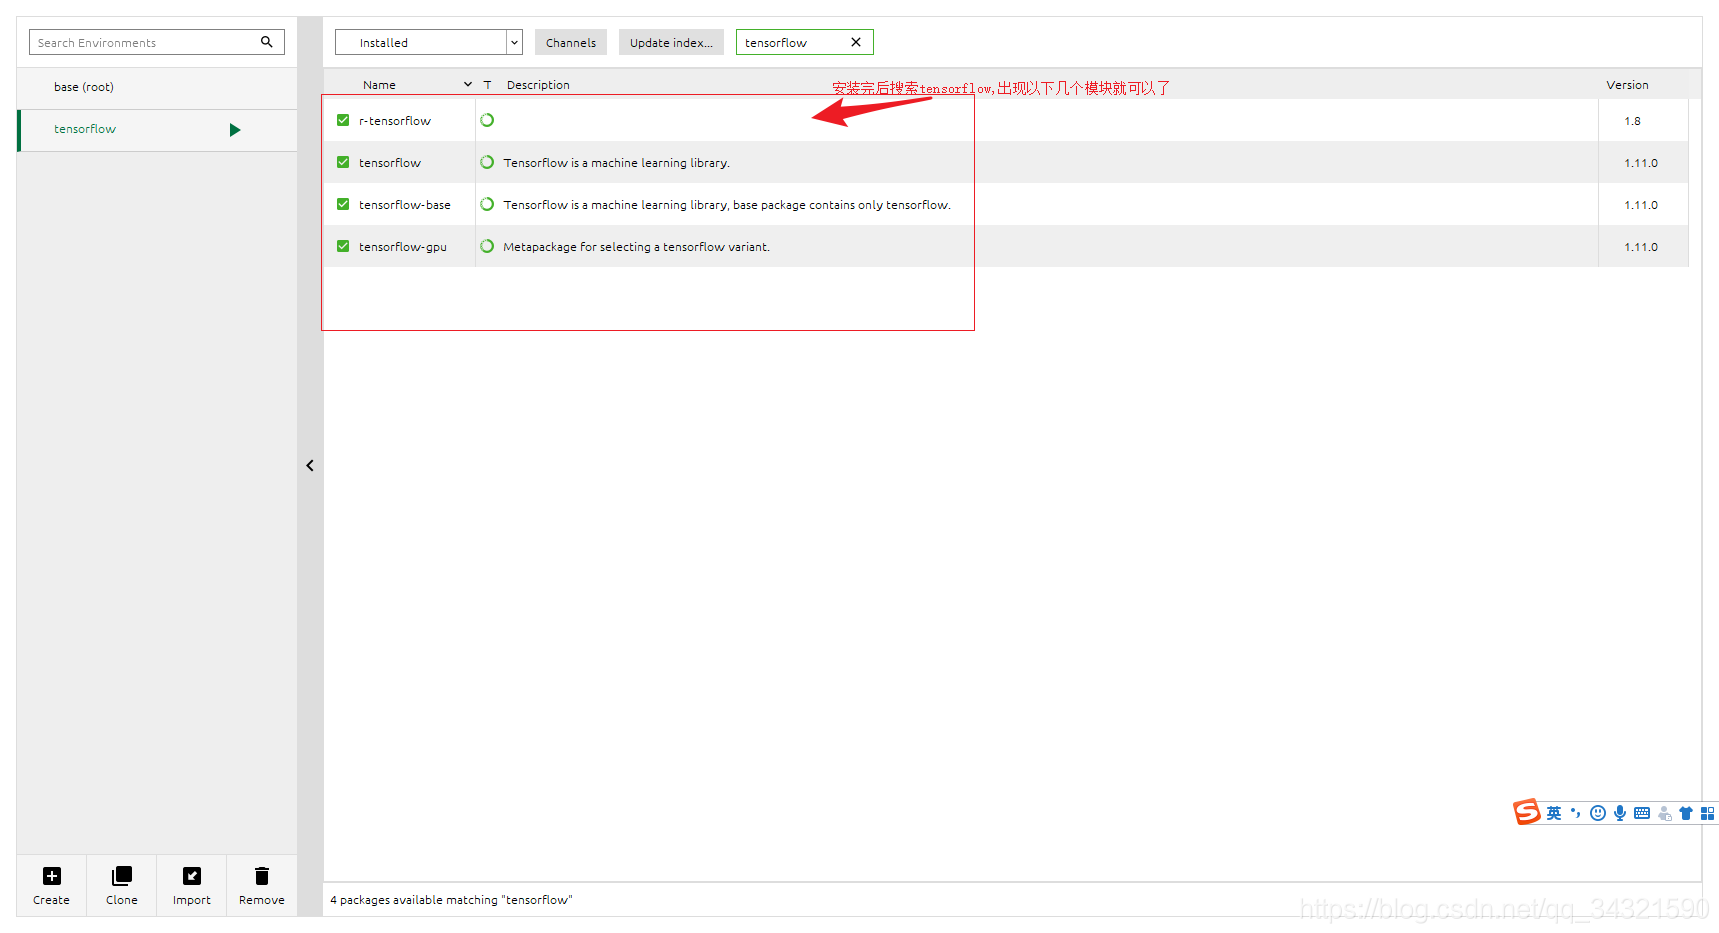Open the IME skin shirt icon
The width and height of the screenshot is (1719, 933).
1686,813
